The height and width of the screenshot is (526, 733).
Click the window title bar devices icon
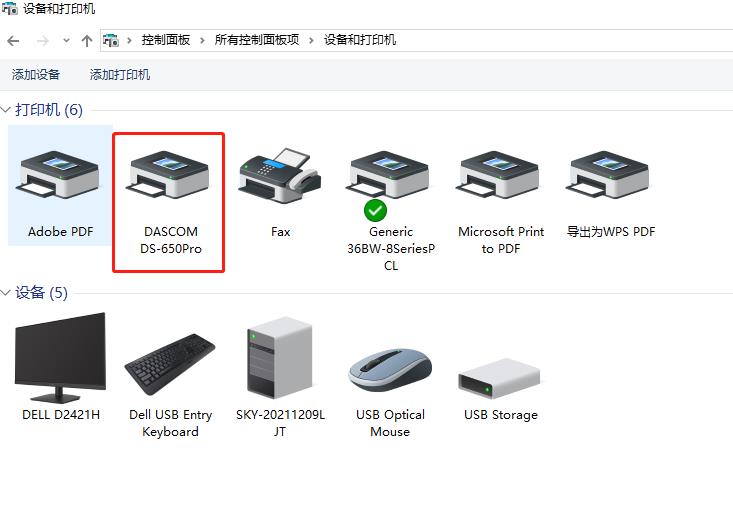(x=9, y=8)
